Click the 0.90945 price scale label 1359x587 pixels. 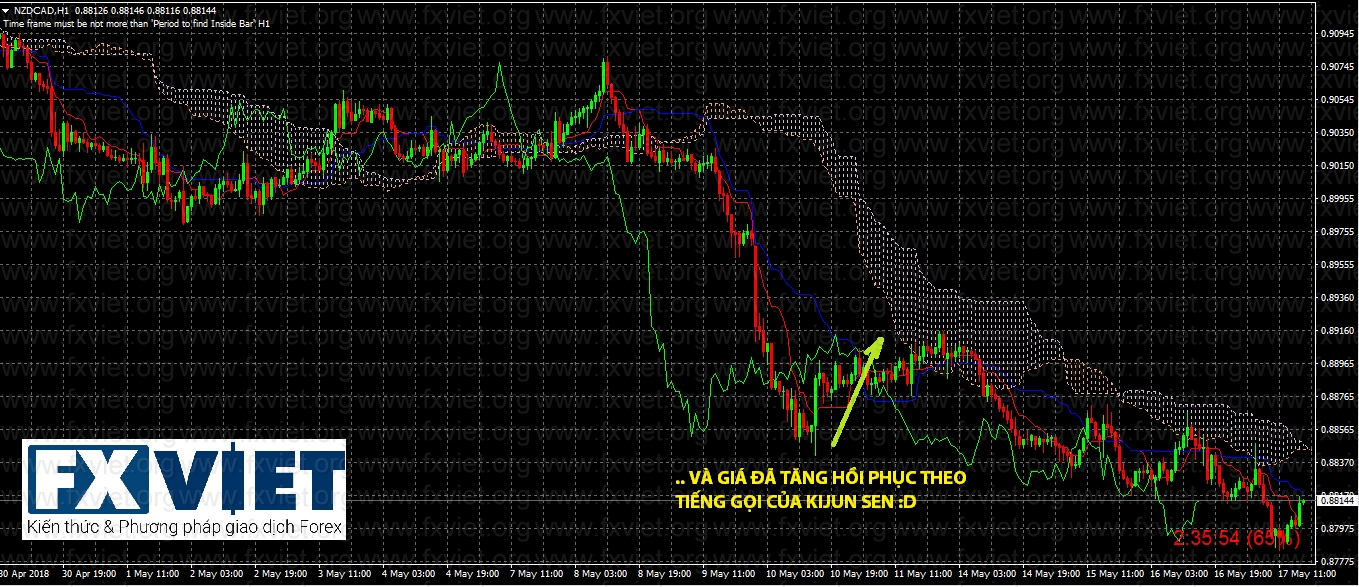[1336, 33]
